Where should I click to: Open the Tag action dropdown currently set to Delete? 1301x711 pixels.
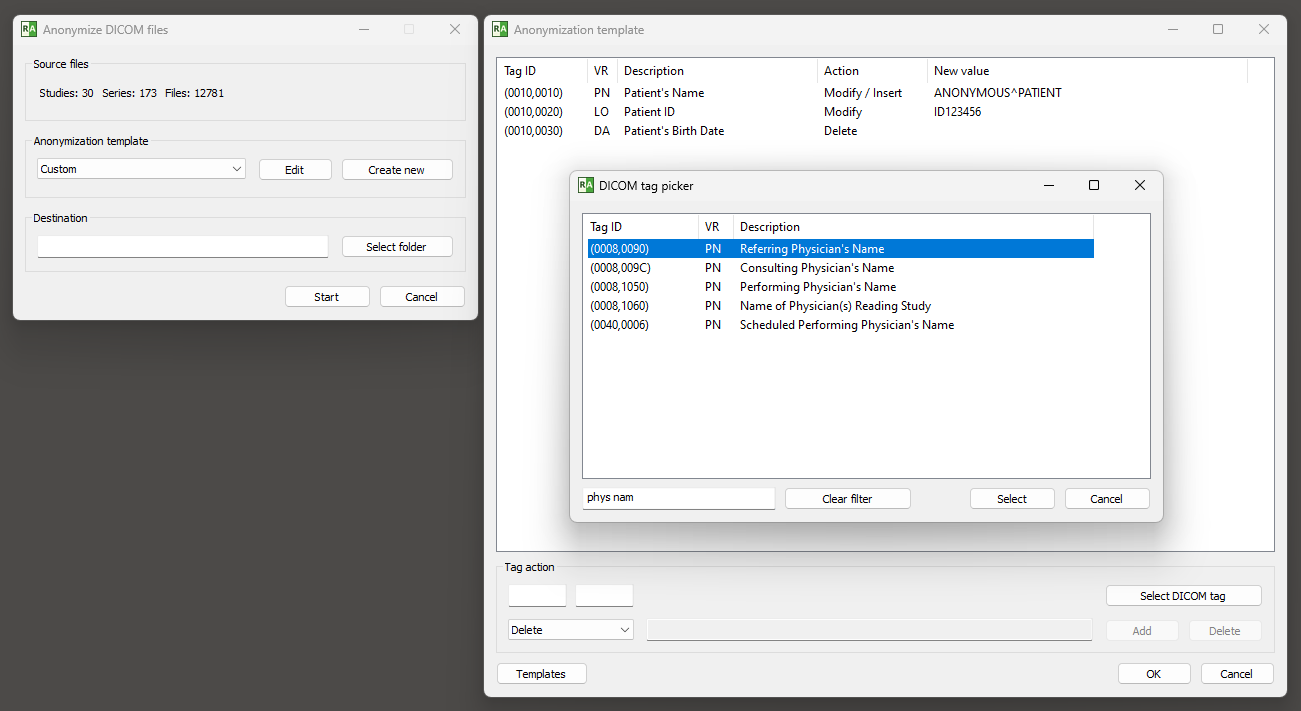tap(570, 629)
